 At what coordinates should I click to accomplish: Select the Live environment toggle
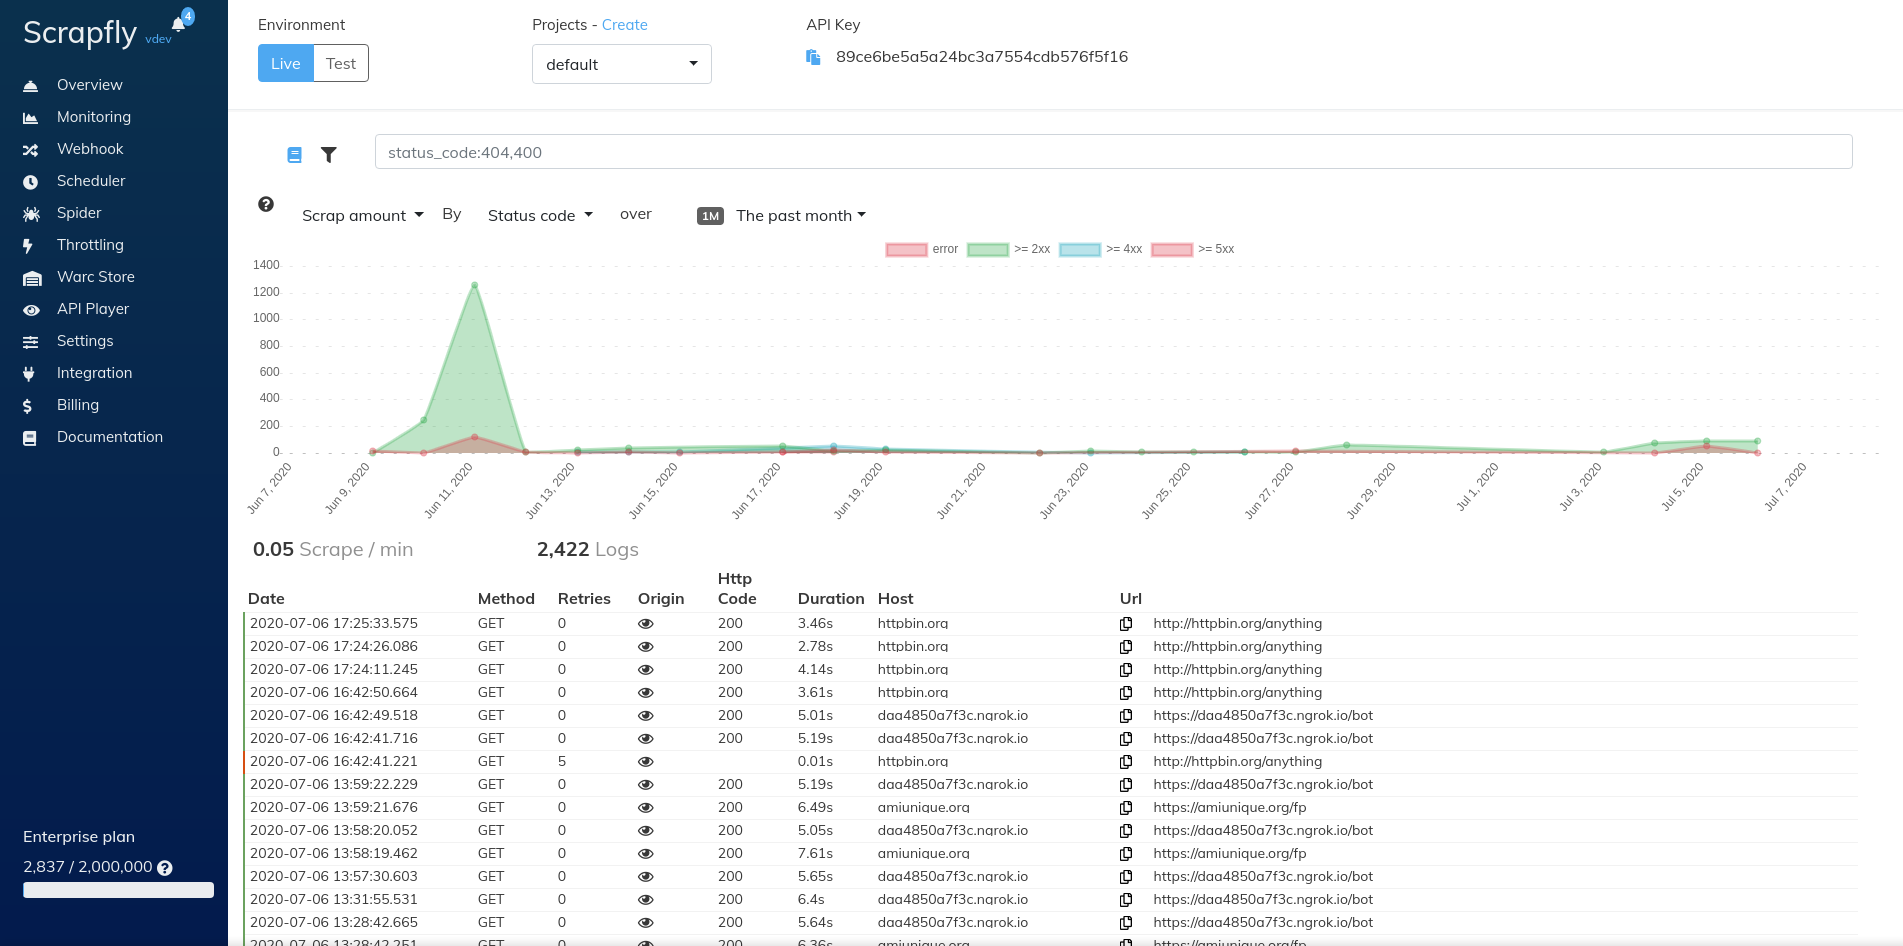point(286,63)
